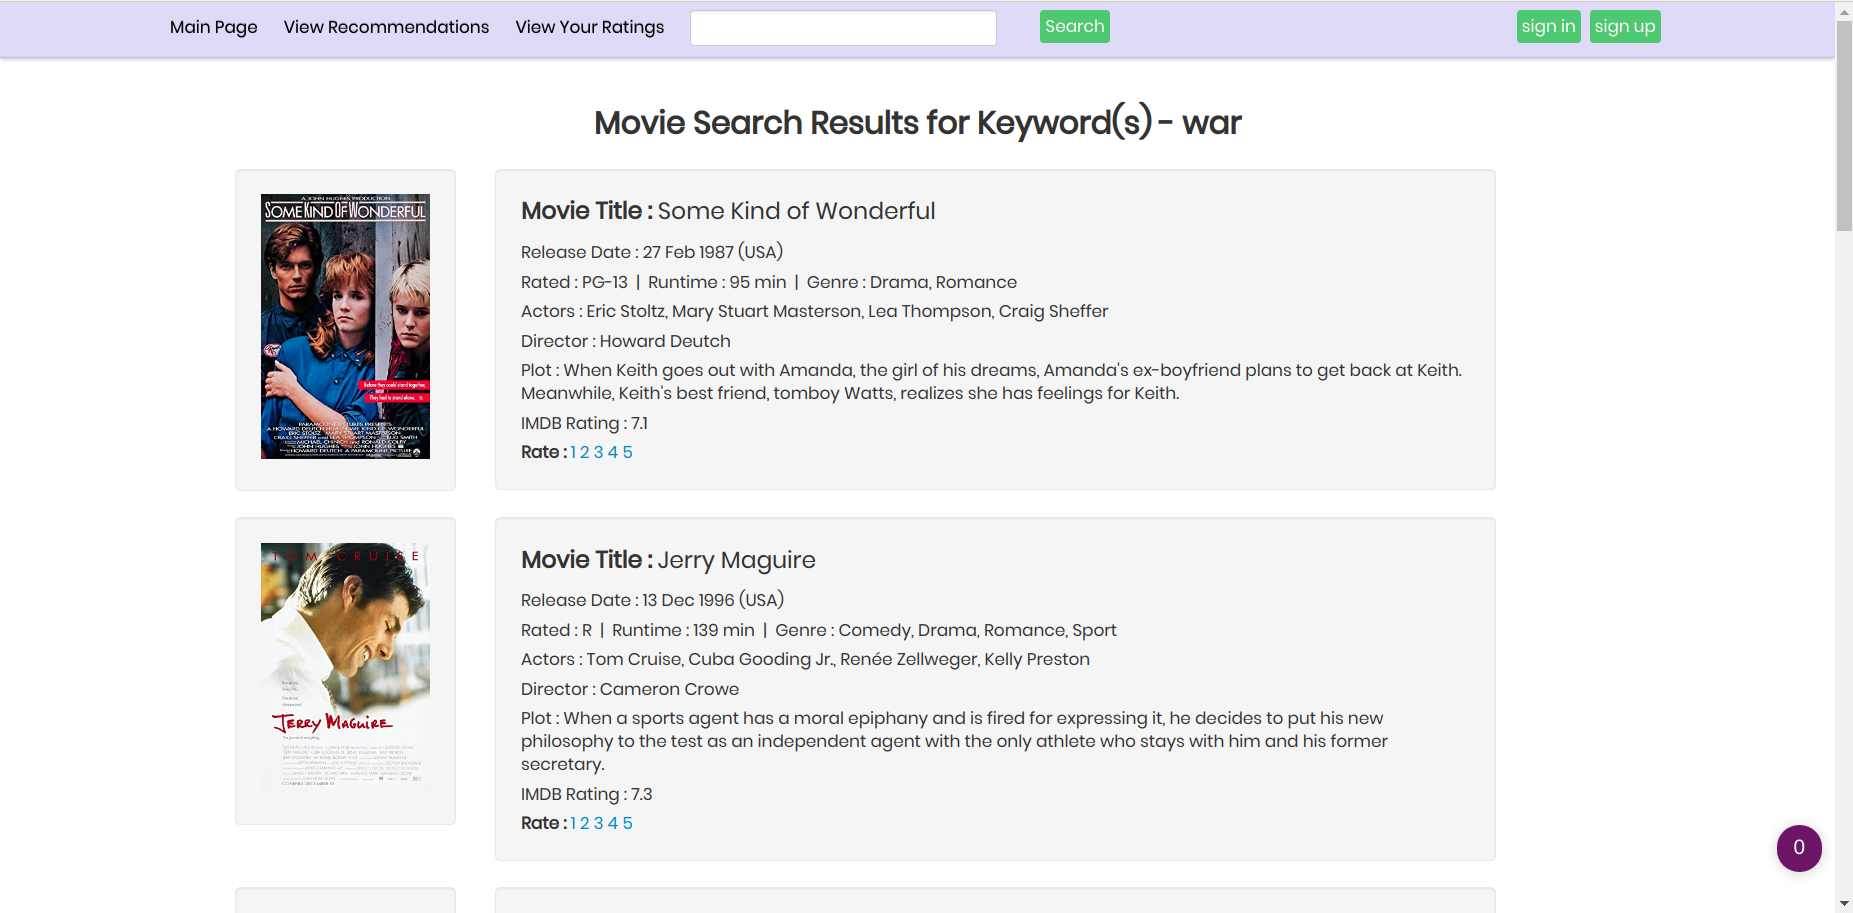Give Jerry Maguire a rating of 4

(x=613, y=824)
